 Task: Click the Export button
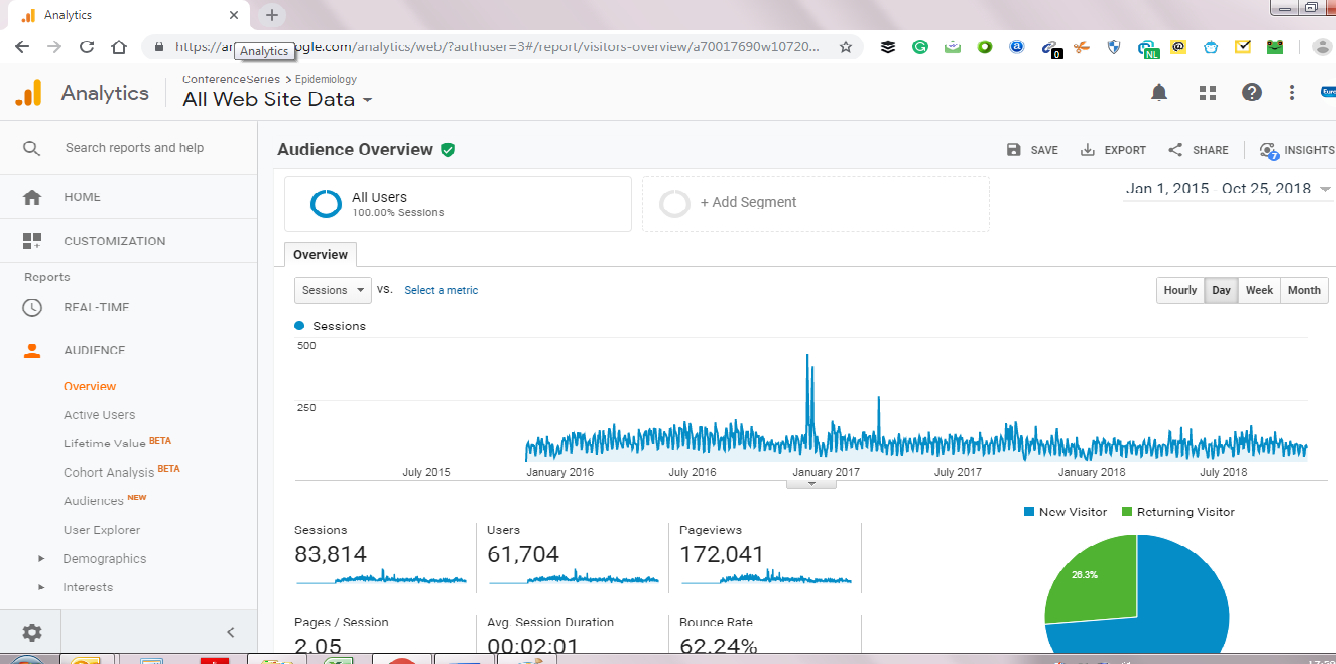click(x=1113, y=150)
